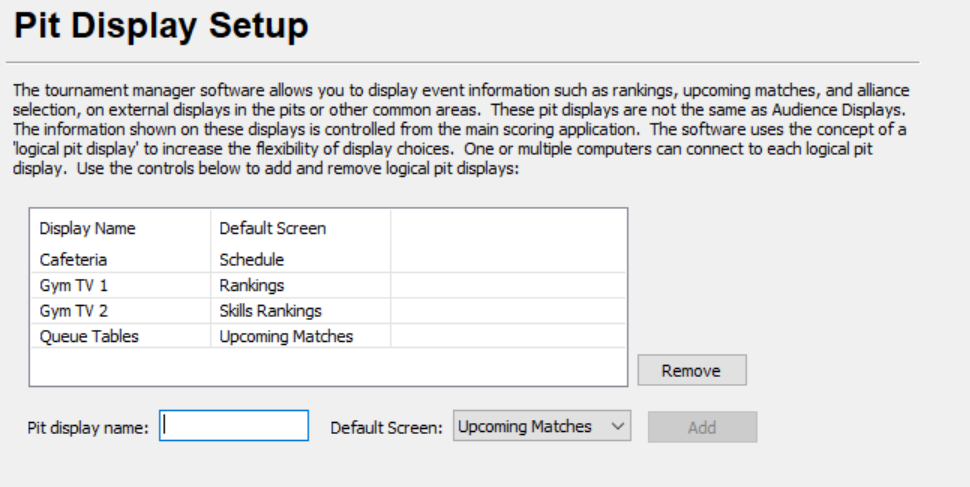The image size is (970, 487).
Task: Click the Rankings cell for Gym TV 1
Action: tap(252, 286)
